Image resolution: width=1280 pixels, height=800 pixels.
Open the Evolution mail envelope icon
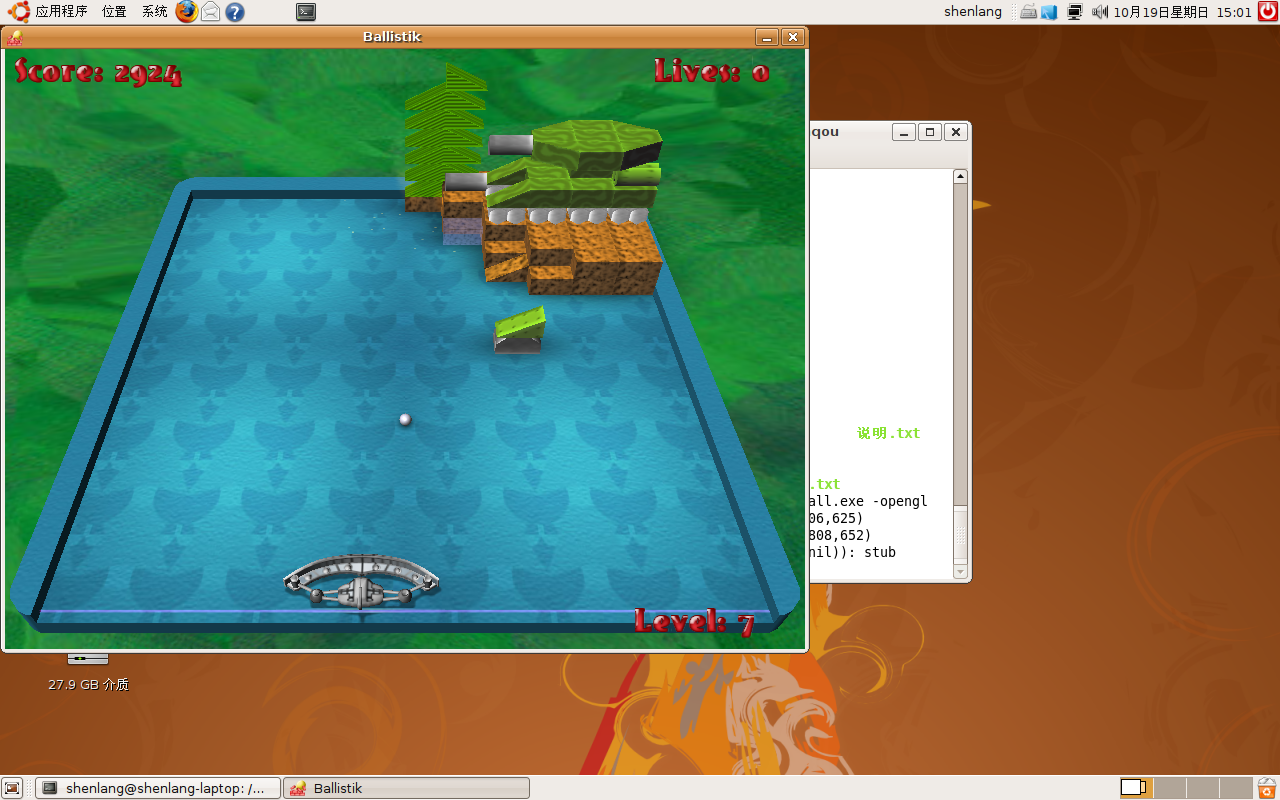[x=210, y=12]
